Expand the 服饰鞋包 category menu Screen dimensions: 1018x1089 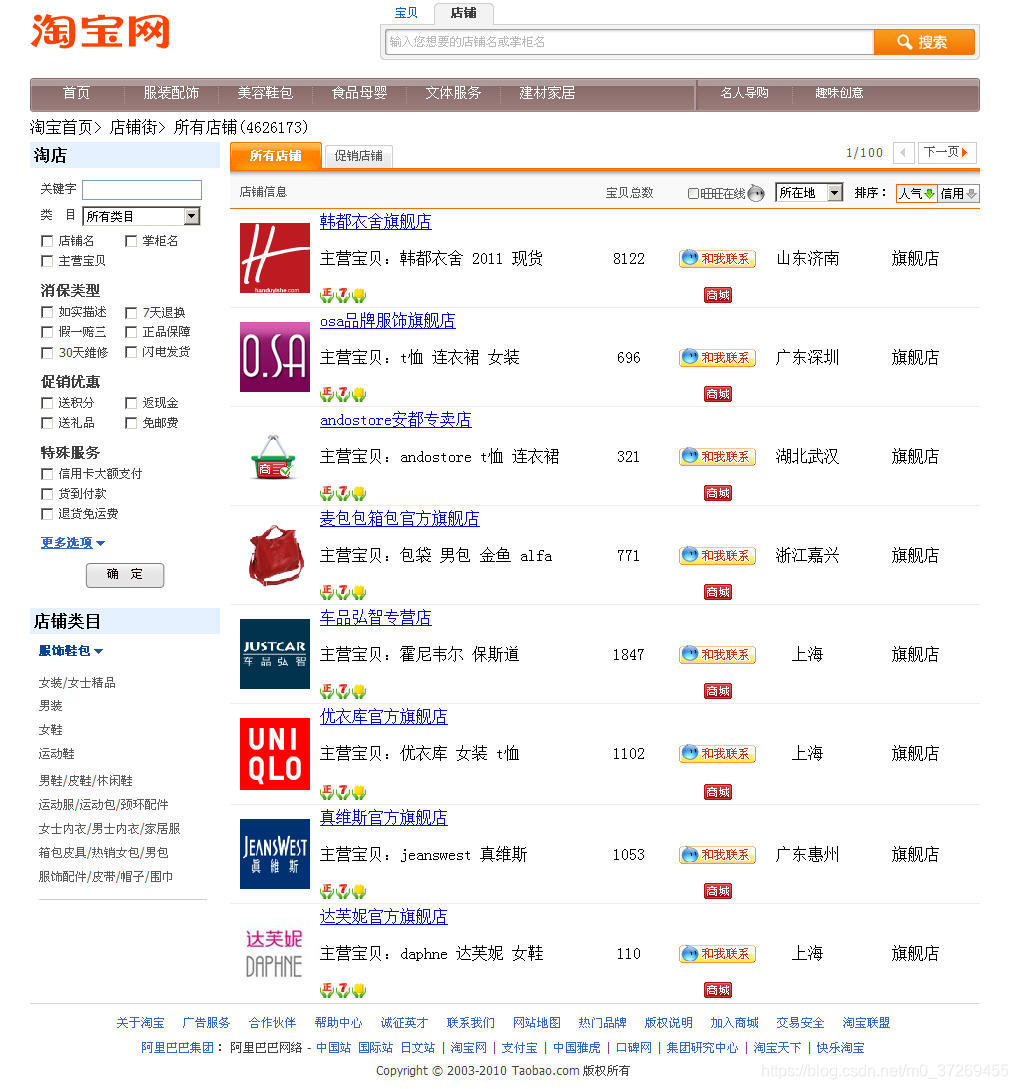(71, 651)
